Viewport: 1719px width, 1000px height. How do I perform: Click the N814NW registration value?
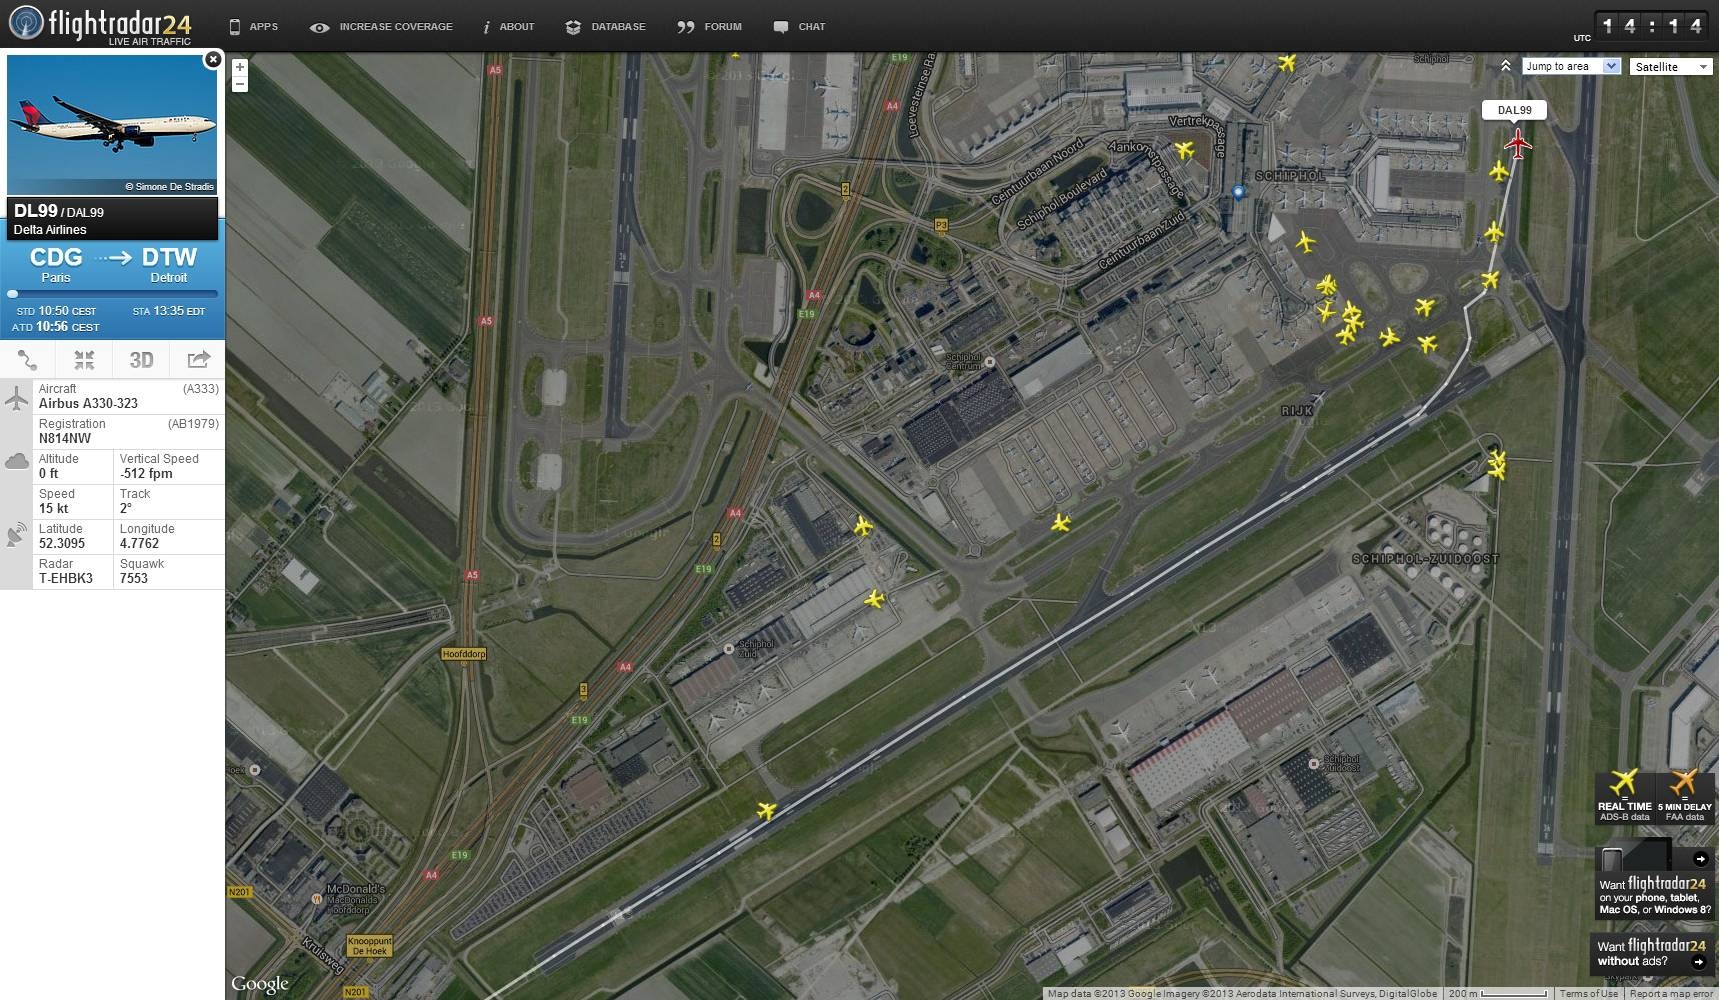pyautogui.click(x=65, y=439)
